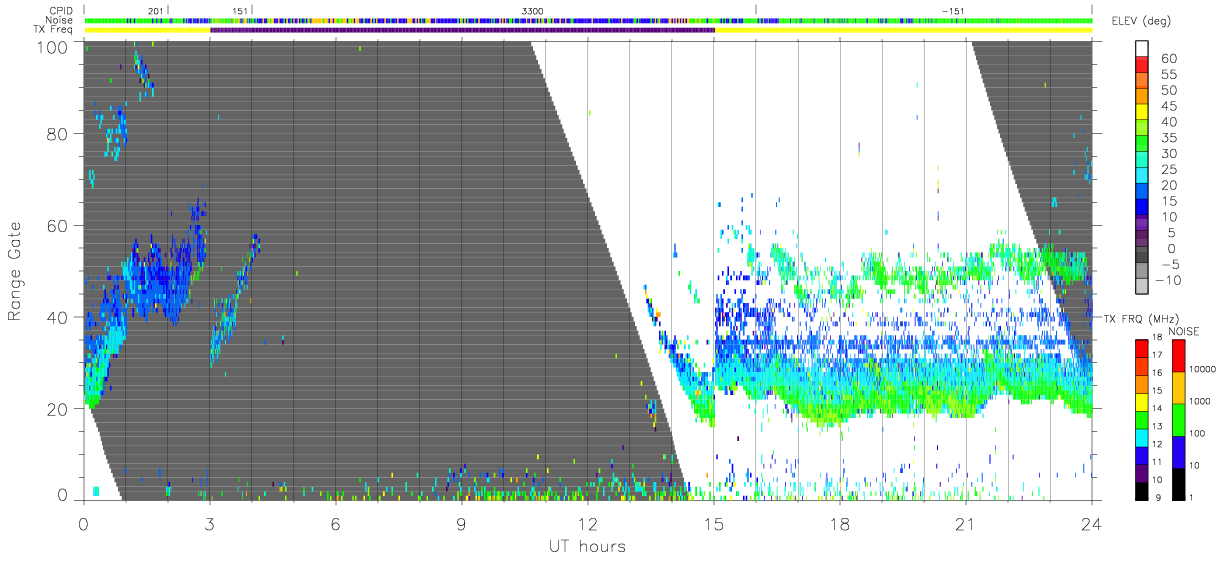Click the 12 tick label on the UT hours axis
The image size is (1228, 567).
(588, 523)
